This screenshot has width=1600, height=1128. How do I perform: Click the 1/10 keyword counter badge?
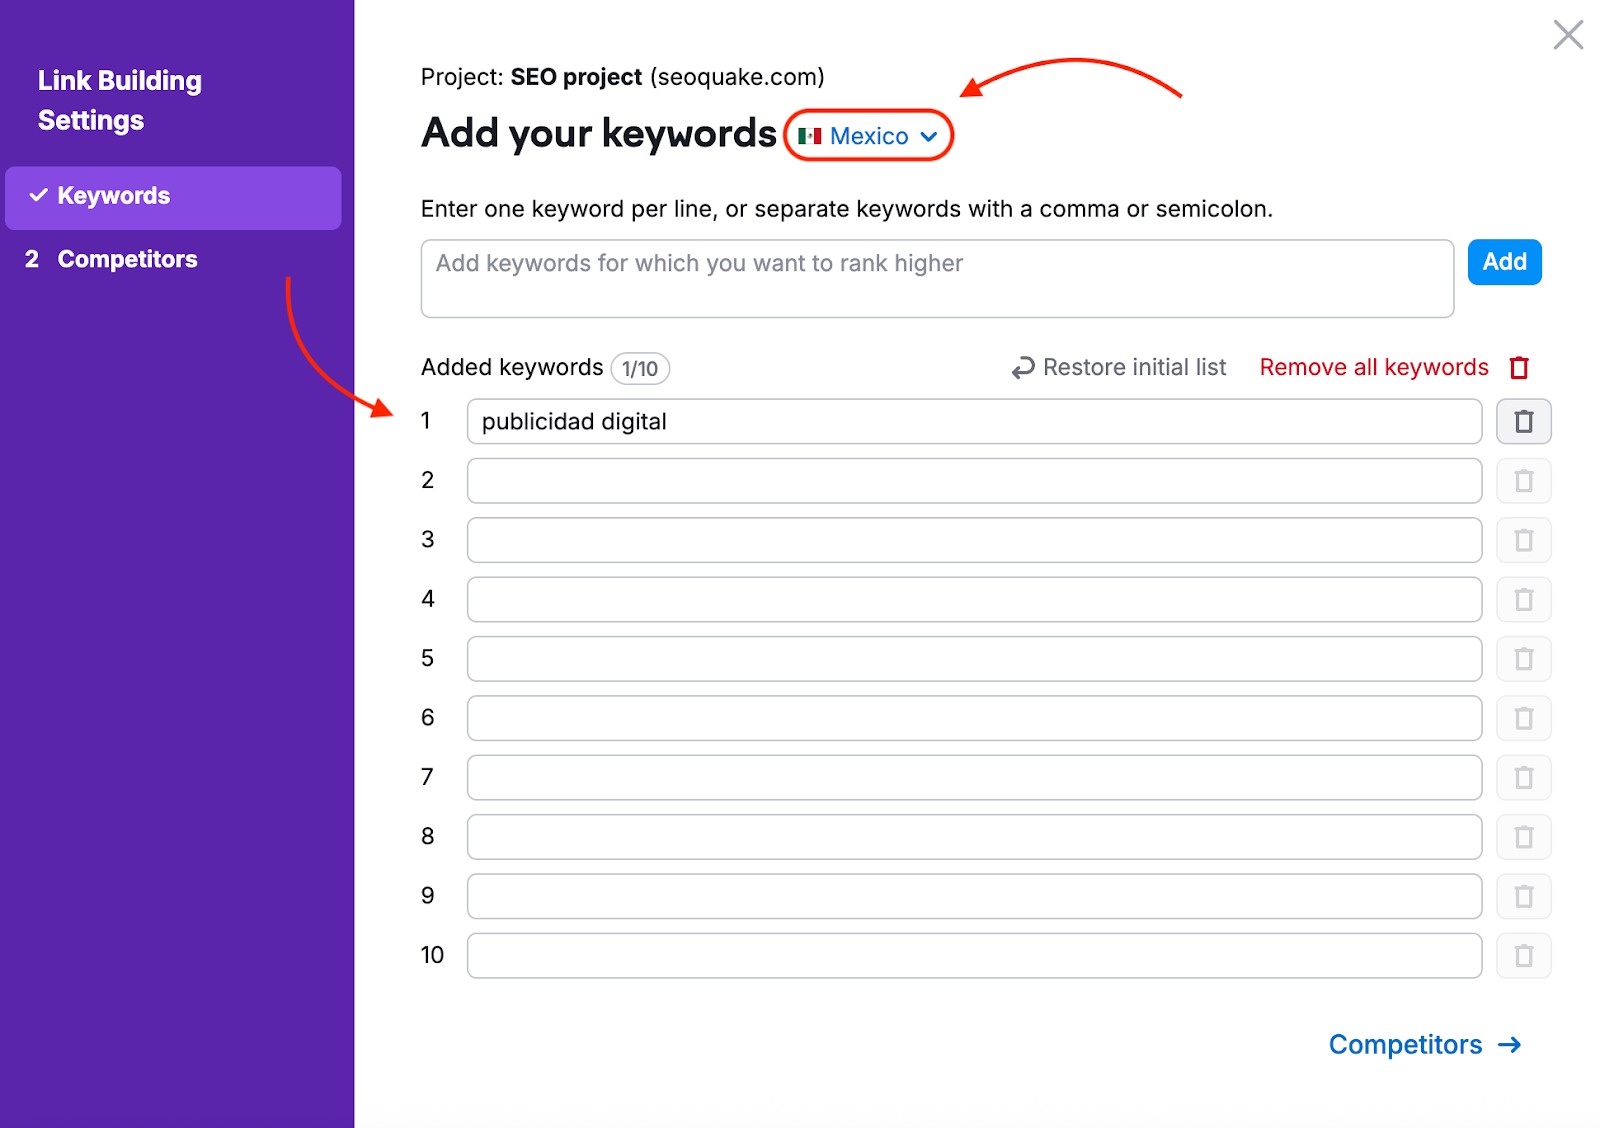coord(640,368)
